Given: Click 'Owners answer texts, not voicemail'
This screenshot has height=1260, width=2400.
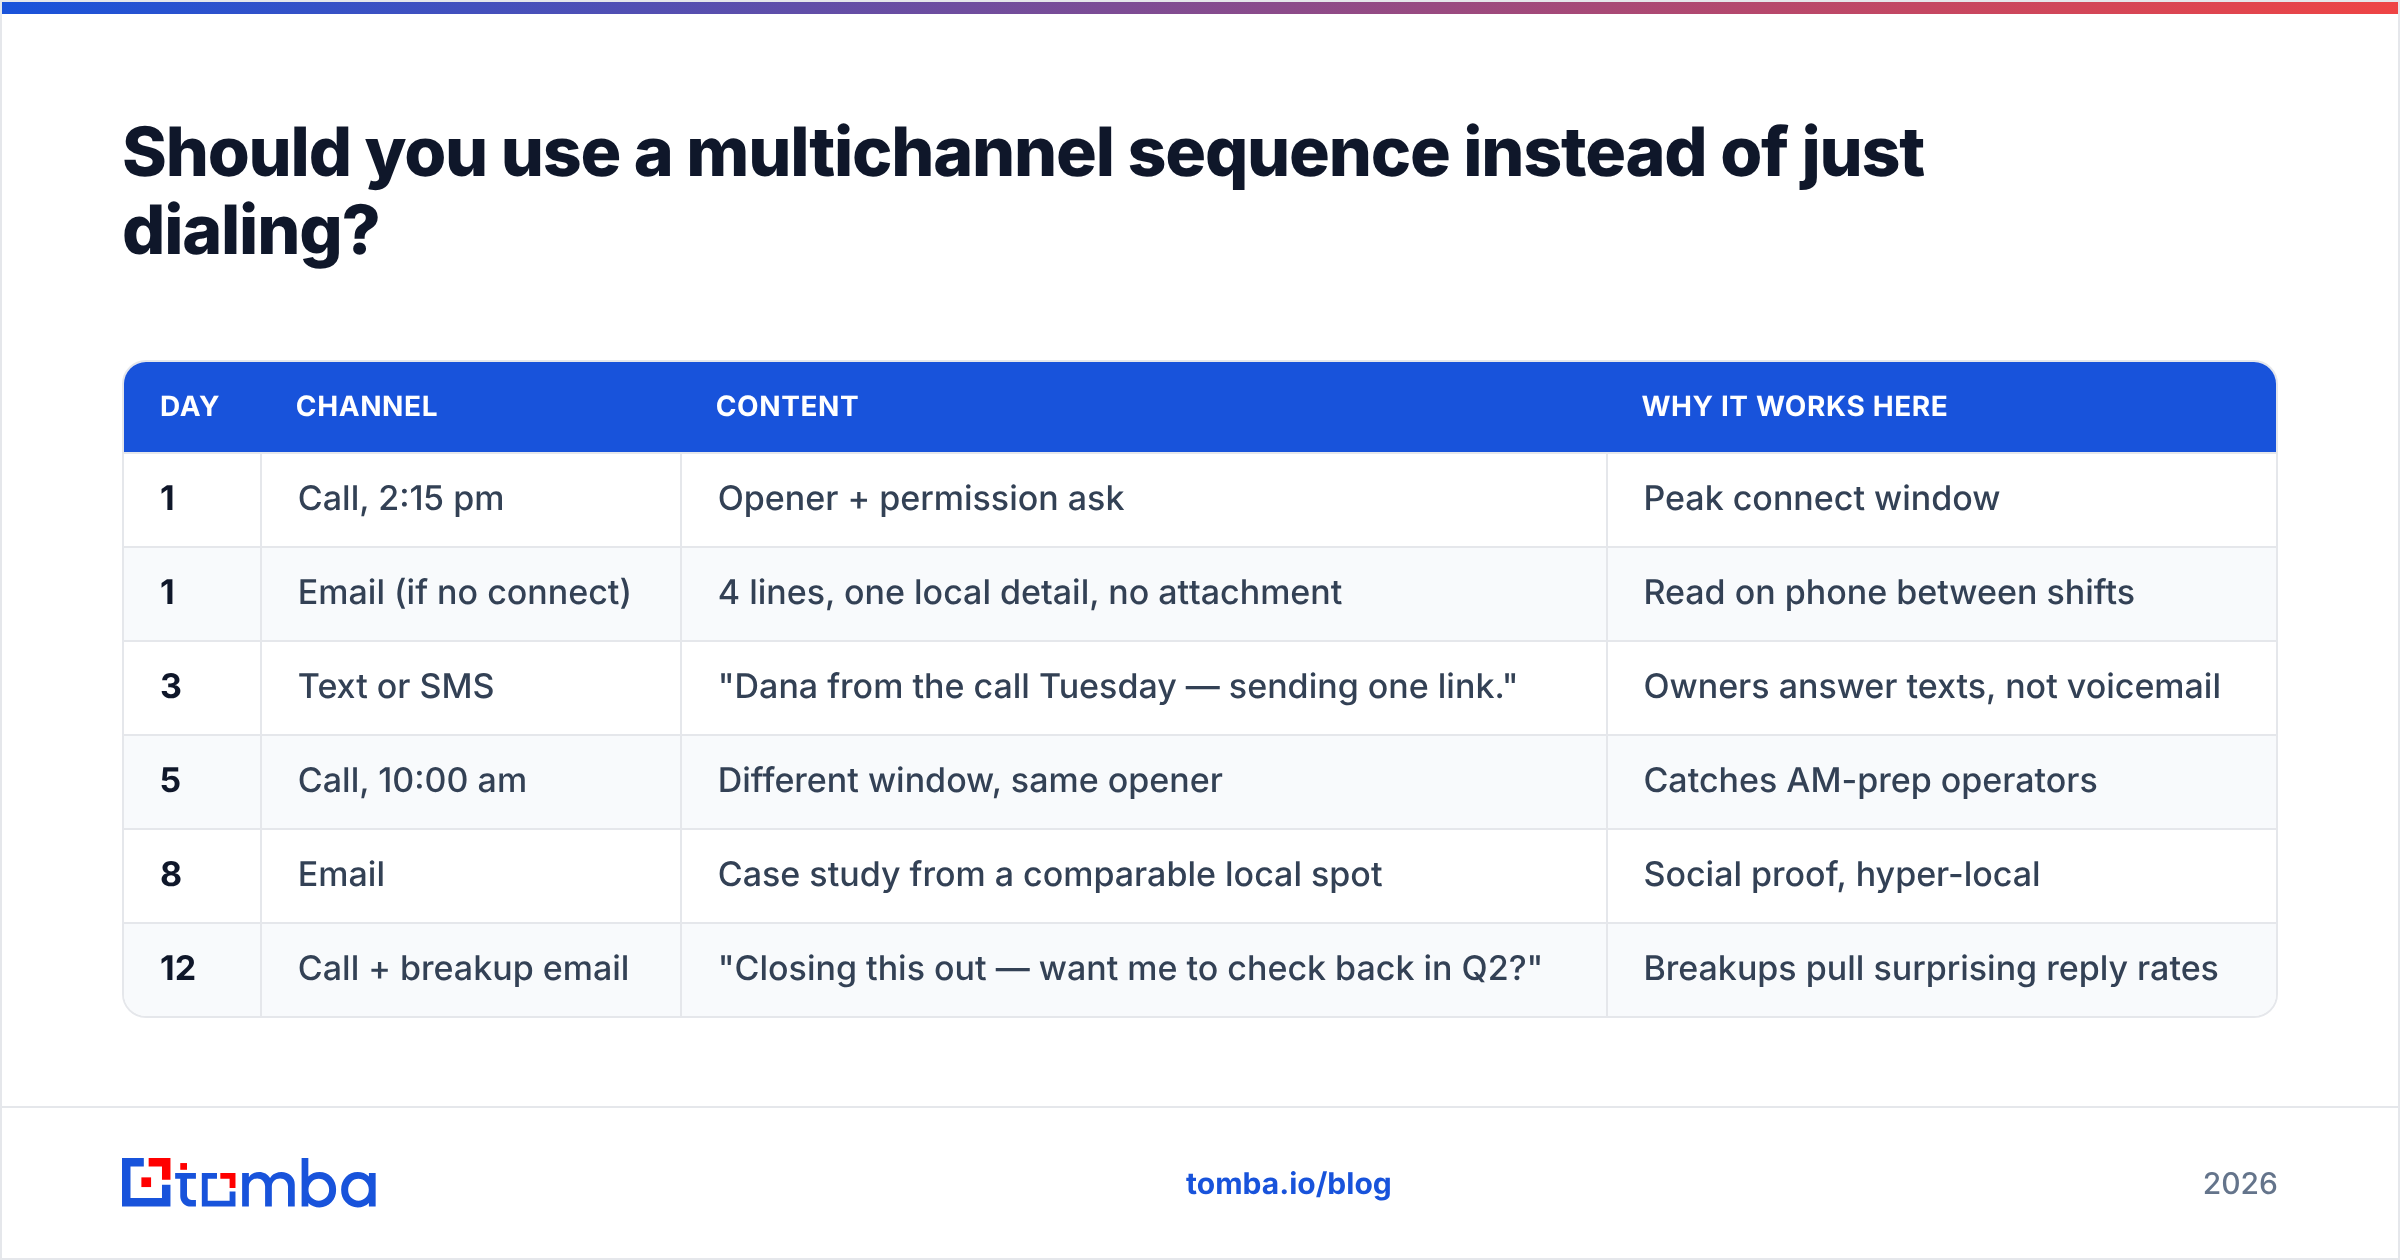Looking at the screenshot, I should pos(1931,686).
